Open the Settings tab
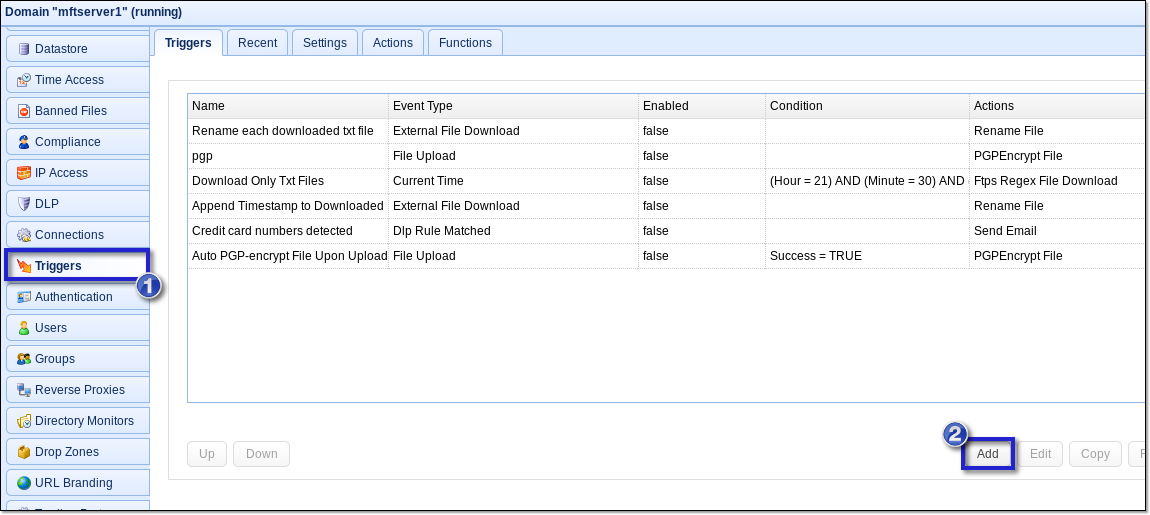 (x=324, y=43)
